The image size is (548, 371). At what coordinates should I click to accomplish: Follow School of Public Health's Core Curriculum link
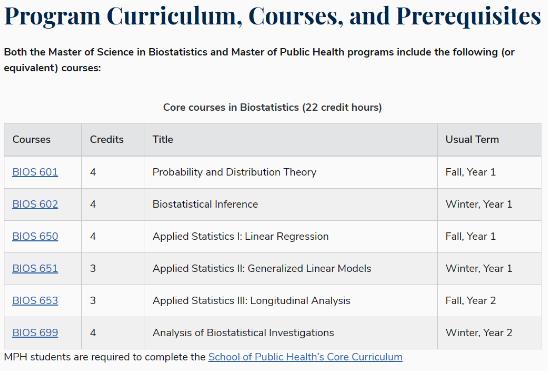tap(305, 357)
